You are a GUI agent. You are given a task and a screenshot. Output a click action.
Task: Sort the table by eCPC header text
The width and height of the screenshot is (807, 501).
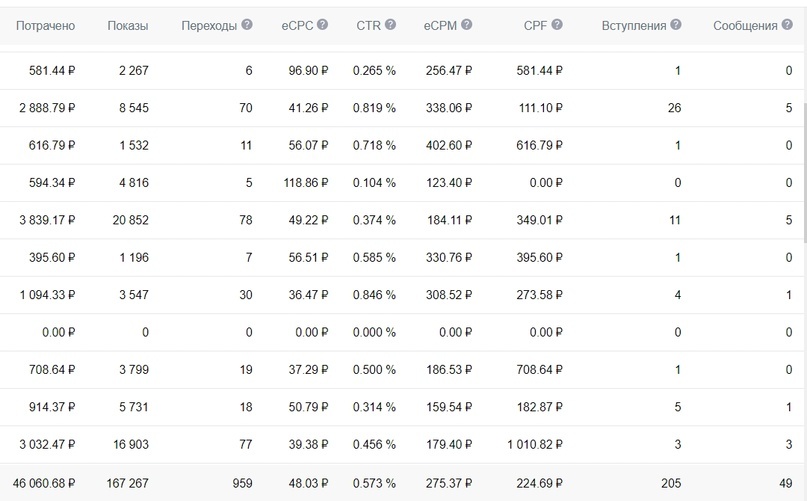[x=297, y=26]
